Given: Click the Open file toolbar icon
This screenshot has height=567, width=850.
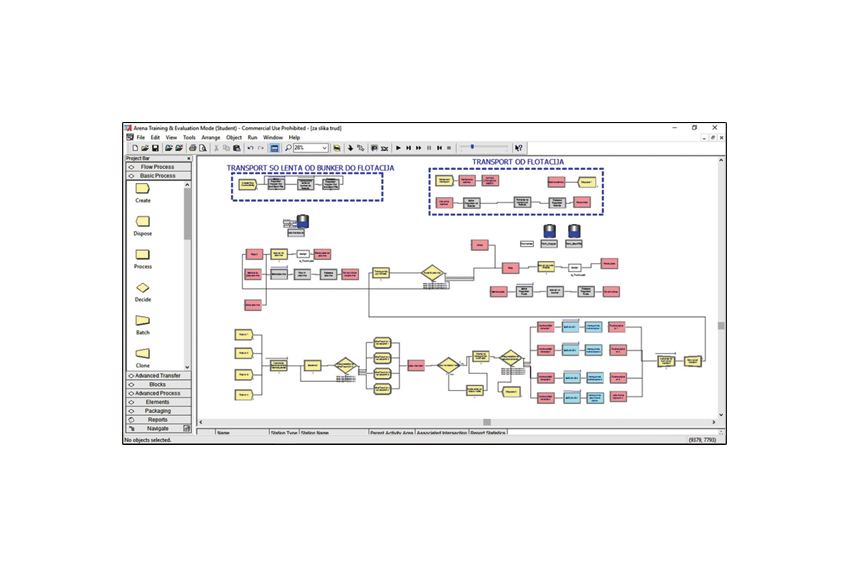Looking at the screenshot, I should click(145, 147).
